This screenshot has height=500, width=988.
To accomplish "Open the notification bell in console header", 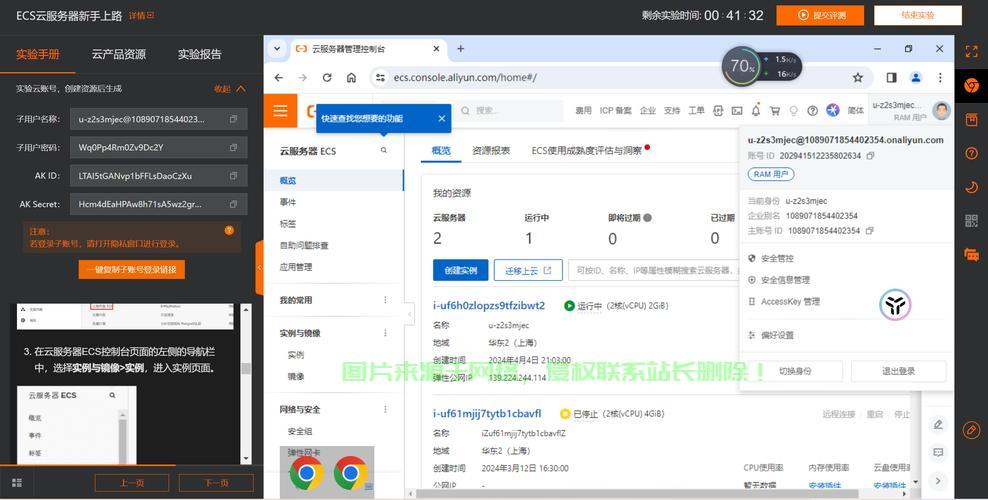I will (756, 111).
